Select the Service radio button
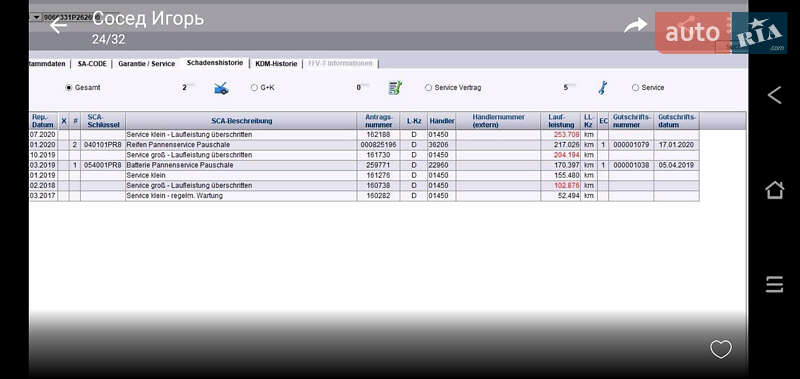Viewport: 800px width, 379px height. [635, 88]
